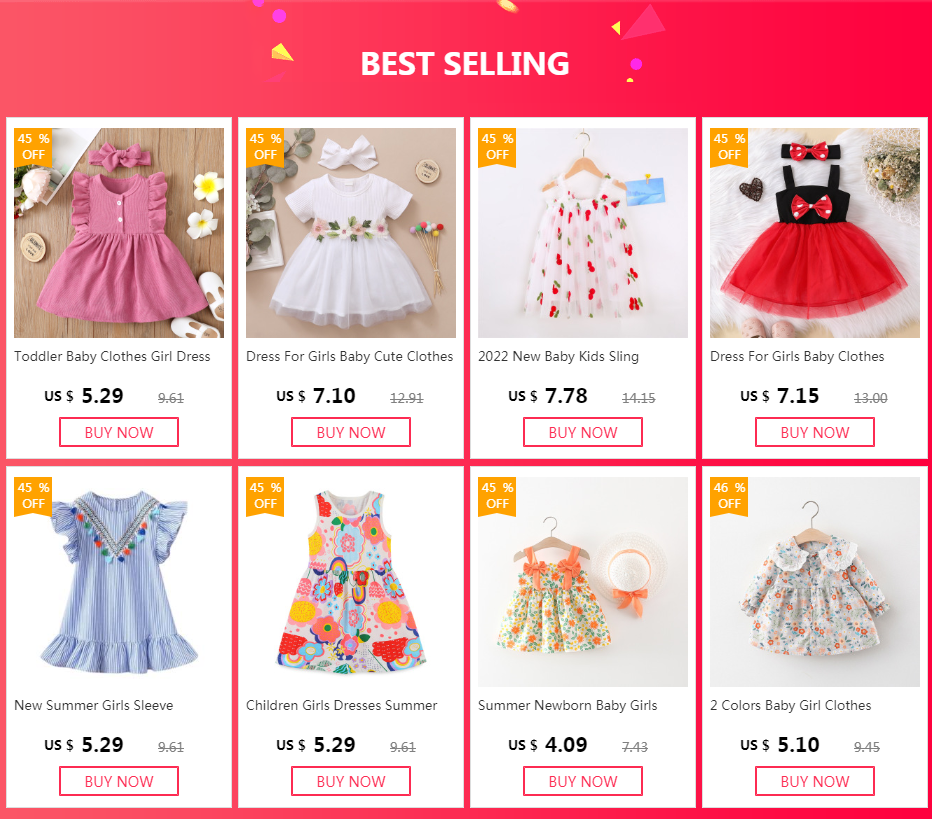Buy the Summer Newborn Baby Girls dress
Viewport: 932px width, 819px height.
pyautogui.click(x=582, y=781)
